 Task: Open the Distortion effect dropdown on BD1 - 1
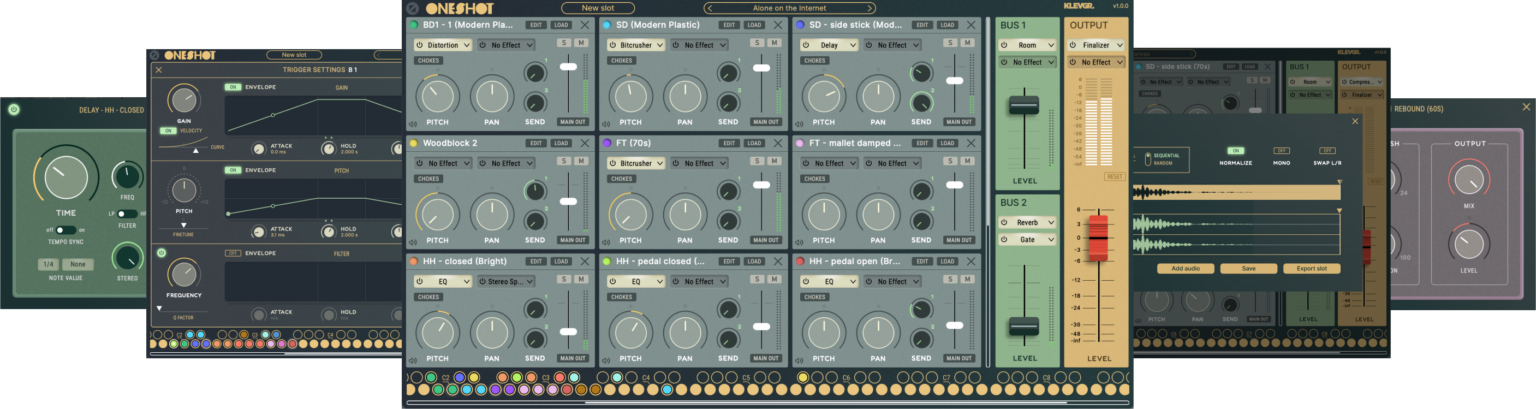tap(442, 45)
